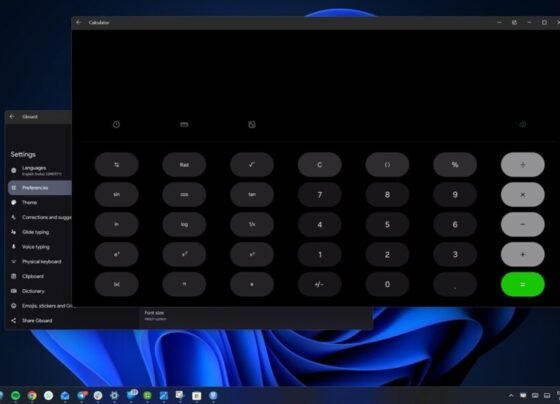Open Languages in Gboard settings
Screen dimensions: 560x404
(x=40, y=170)
